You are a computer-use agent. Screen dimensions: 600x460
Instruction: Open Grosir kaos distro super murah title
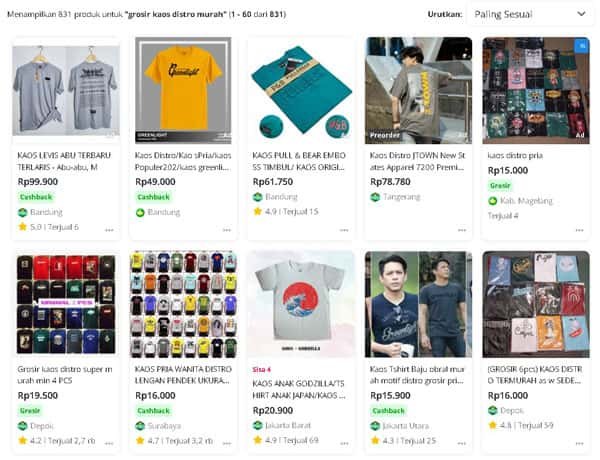point(65,375)
